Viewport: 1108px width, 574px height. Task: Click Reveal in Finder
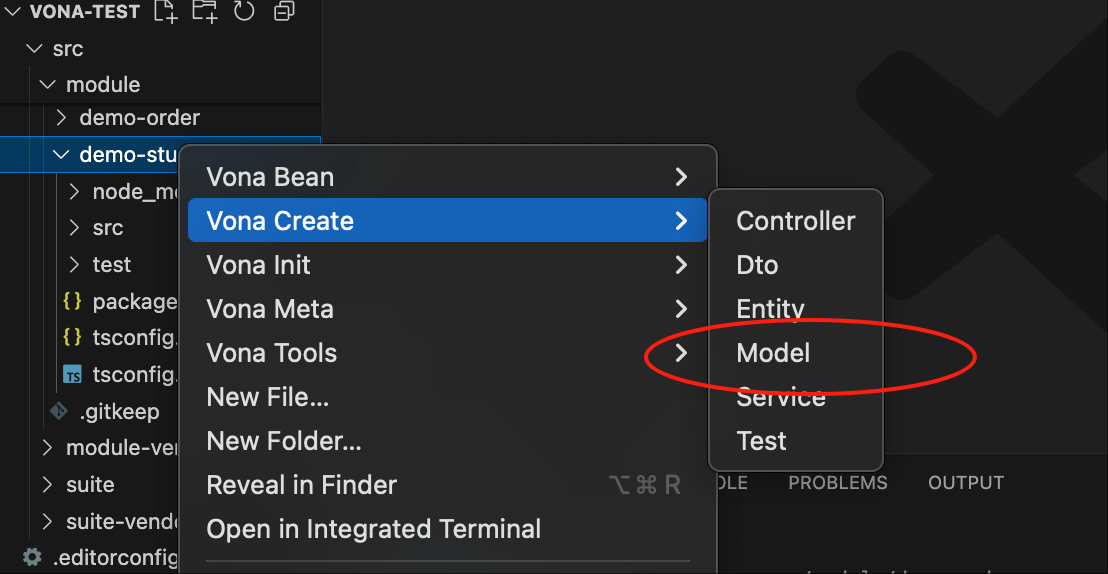point(301,485)
